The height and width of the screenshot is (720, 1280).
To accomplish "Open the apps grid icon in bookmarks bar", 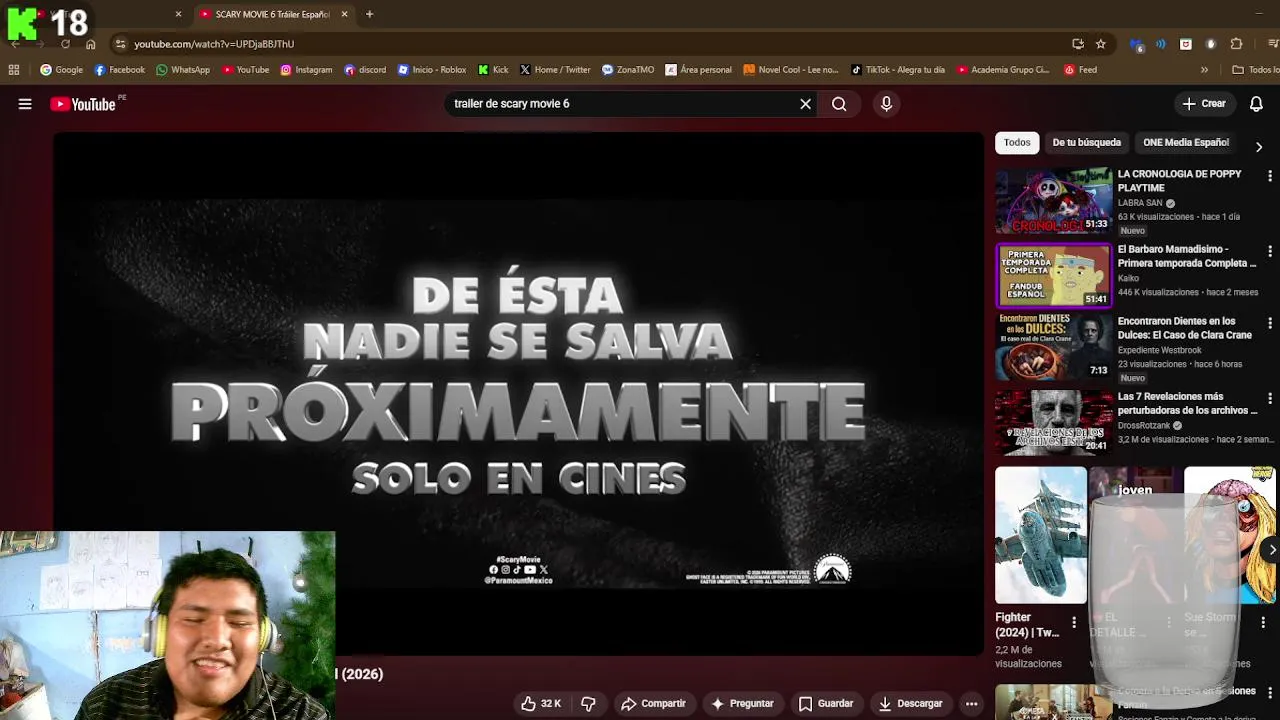I will click(x=14, y=70).
